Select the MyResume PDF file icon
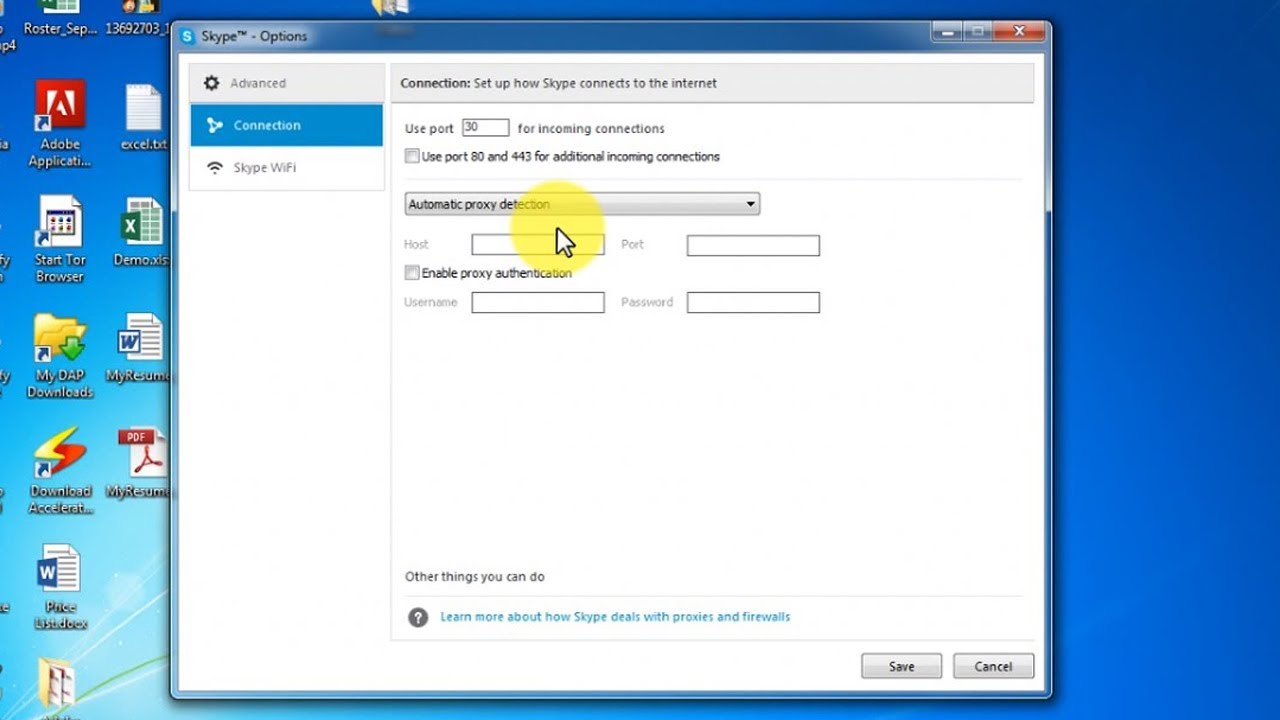This screenshot has height=720, width=1280. click(140, 464)
